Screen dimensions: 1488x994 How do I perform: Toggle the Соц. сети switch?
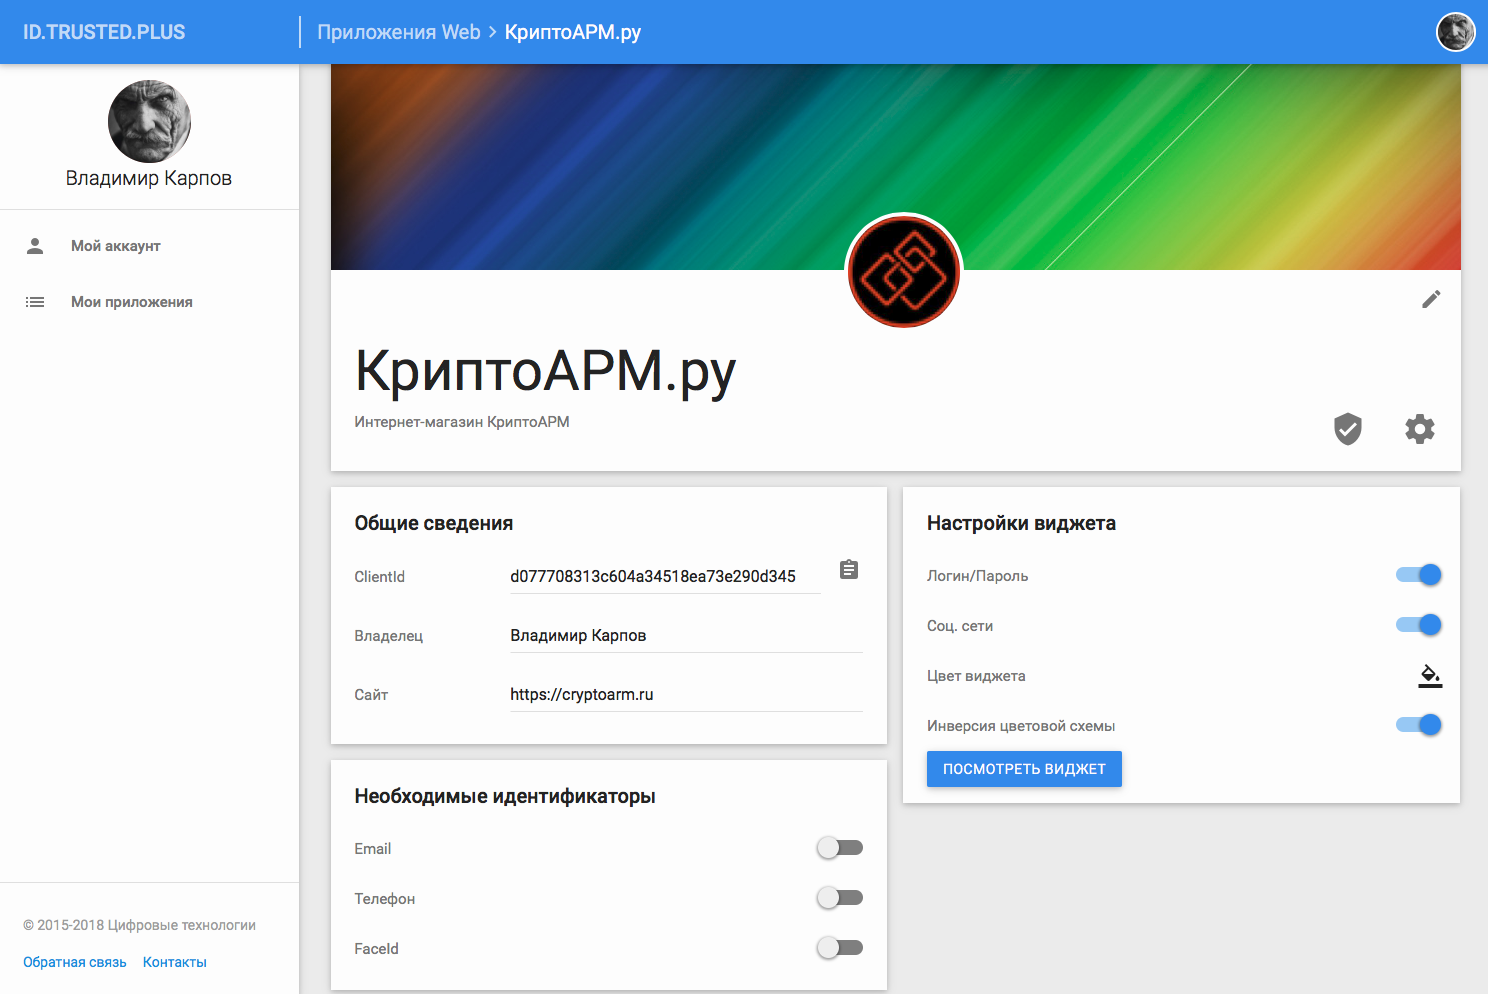1419,625
